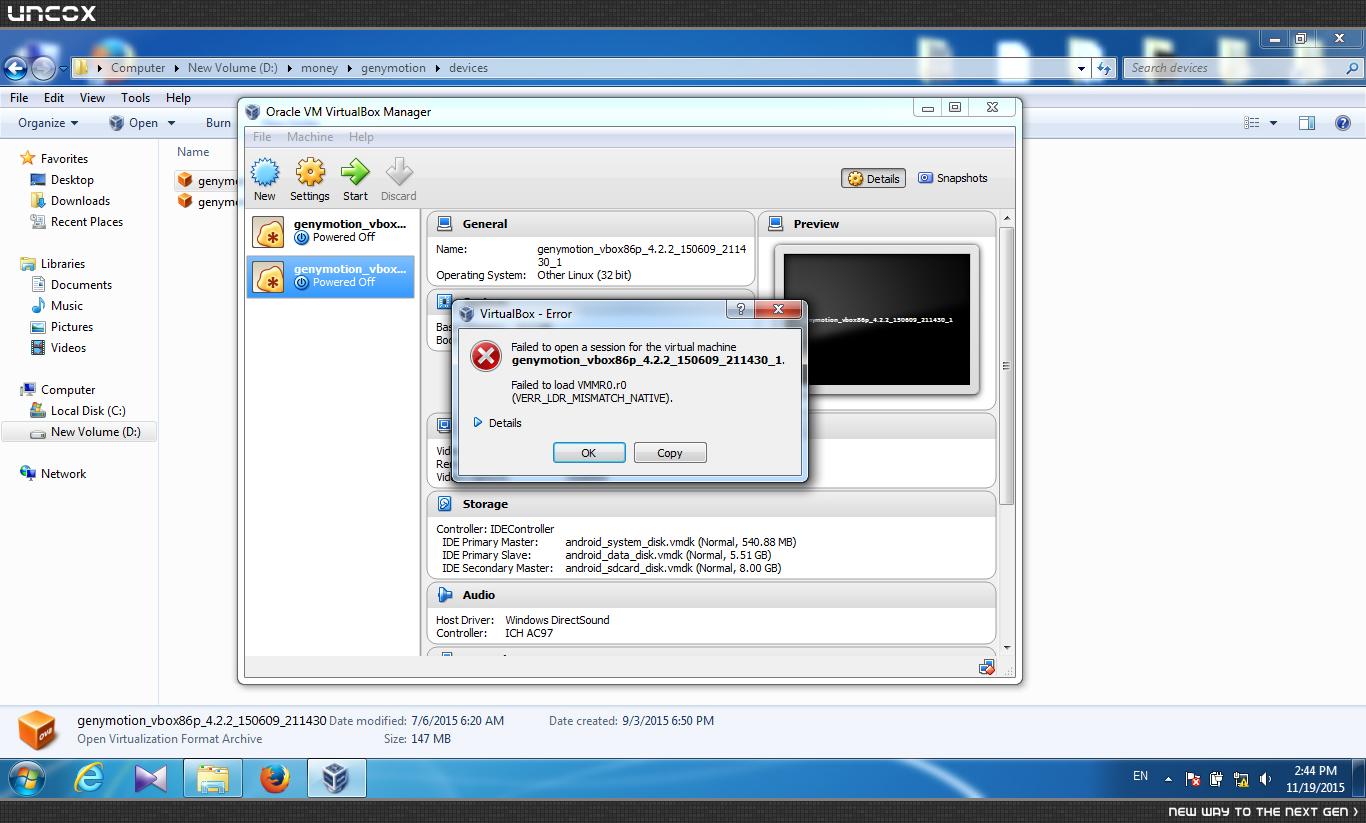This screenshot has height=823, width=1366.
Task: Click the power tray icon
Action: [1216, 779]
